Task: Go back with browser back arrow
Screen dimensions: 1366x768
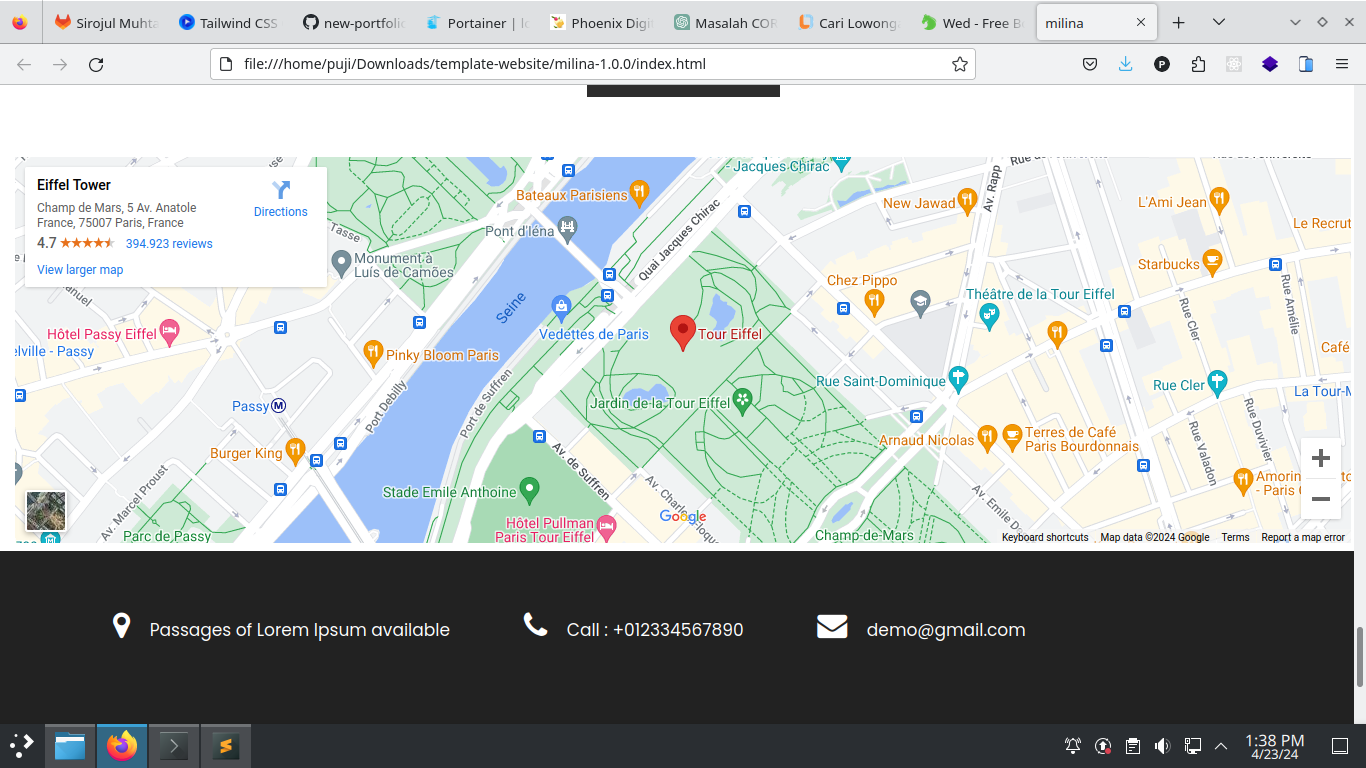Action: point(24,64)
